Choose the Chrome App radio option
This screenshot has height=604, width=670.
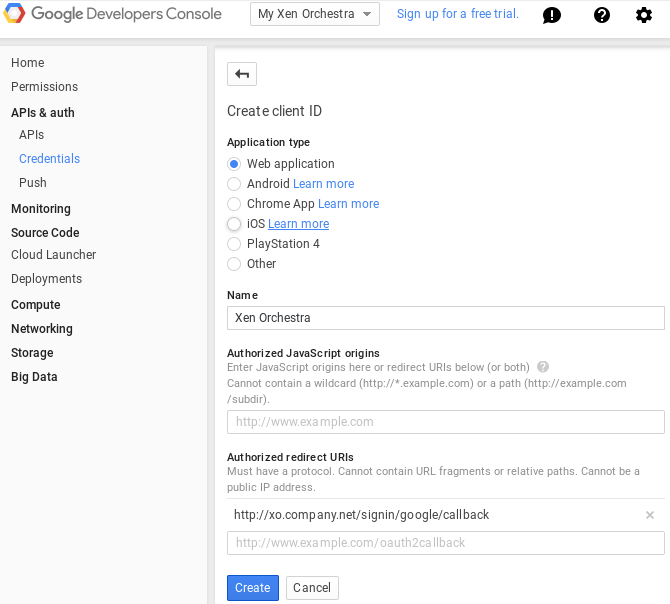234,204
